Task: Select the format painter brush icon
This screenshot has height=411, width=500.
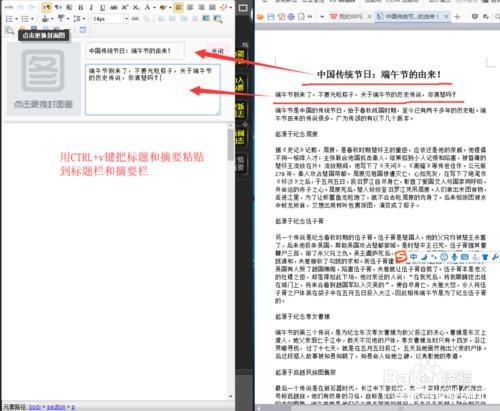Action: 163,7
